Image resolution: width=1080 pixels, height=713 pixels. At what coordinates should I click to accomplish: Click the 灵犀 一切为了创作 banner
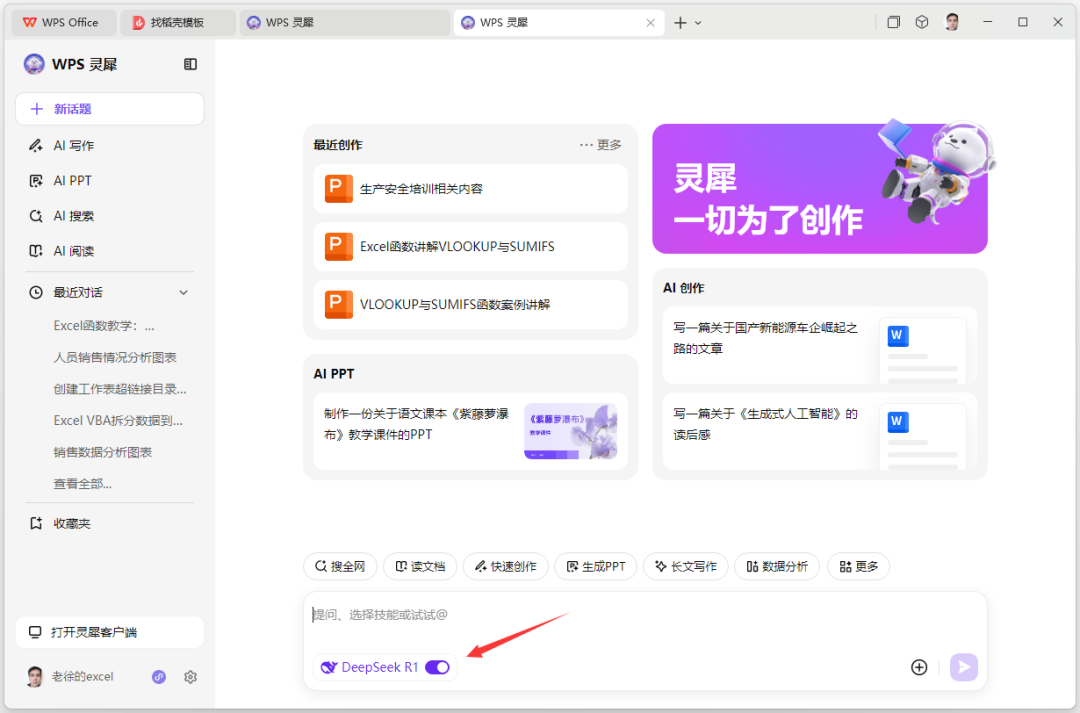(820, 189)
